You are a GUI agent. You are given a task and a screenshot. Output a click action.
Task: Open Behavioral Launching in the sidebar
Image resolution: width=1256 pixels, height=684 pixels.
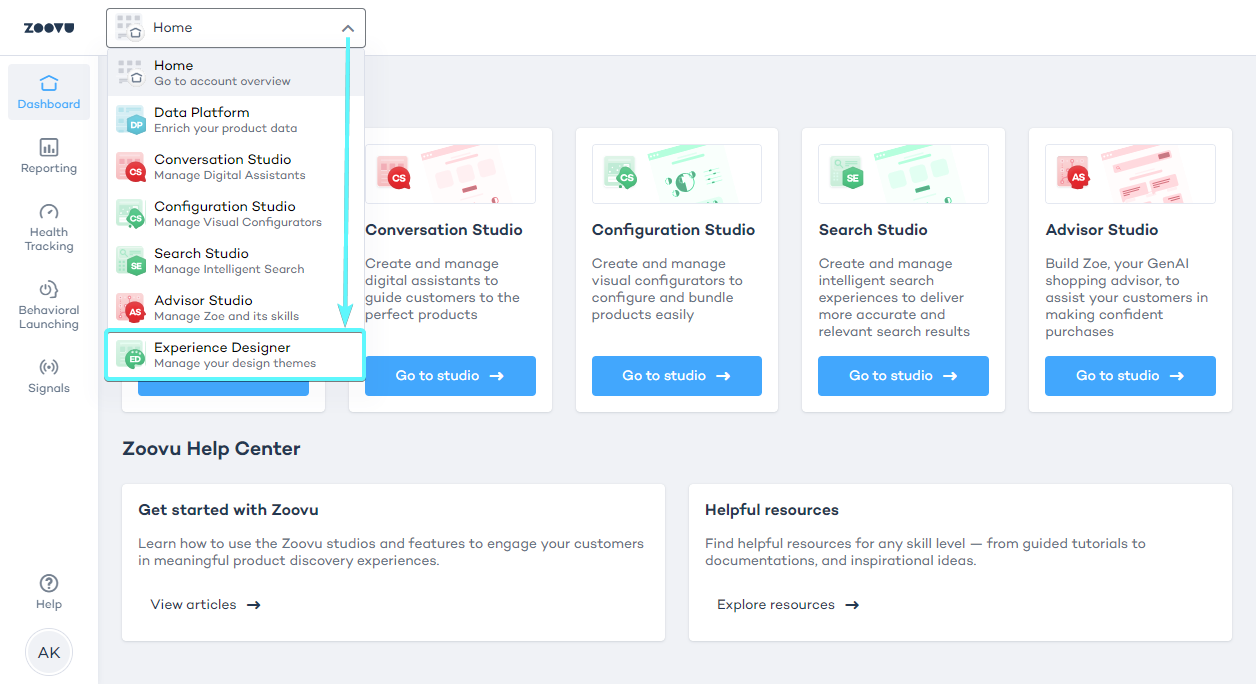coord(49,305)
